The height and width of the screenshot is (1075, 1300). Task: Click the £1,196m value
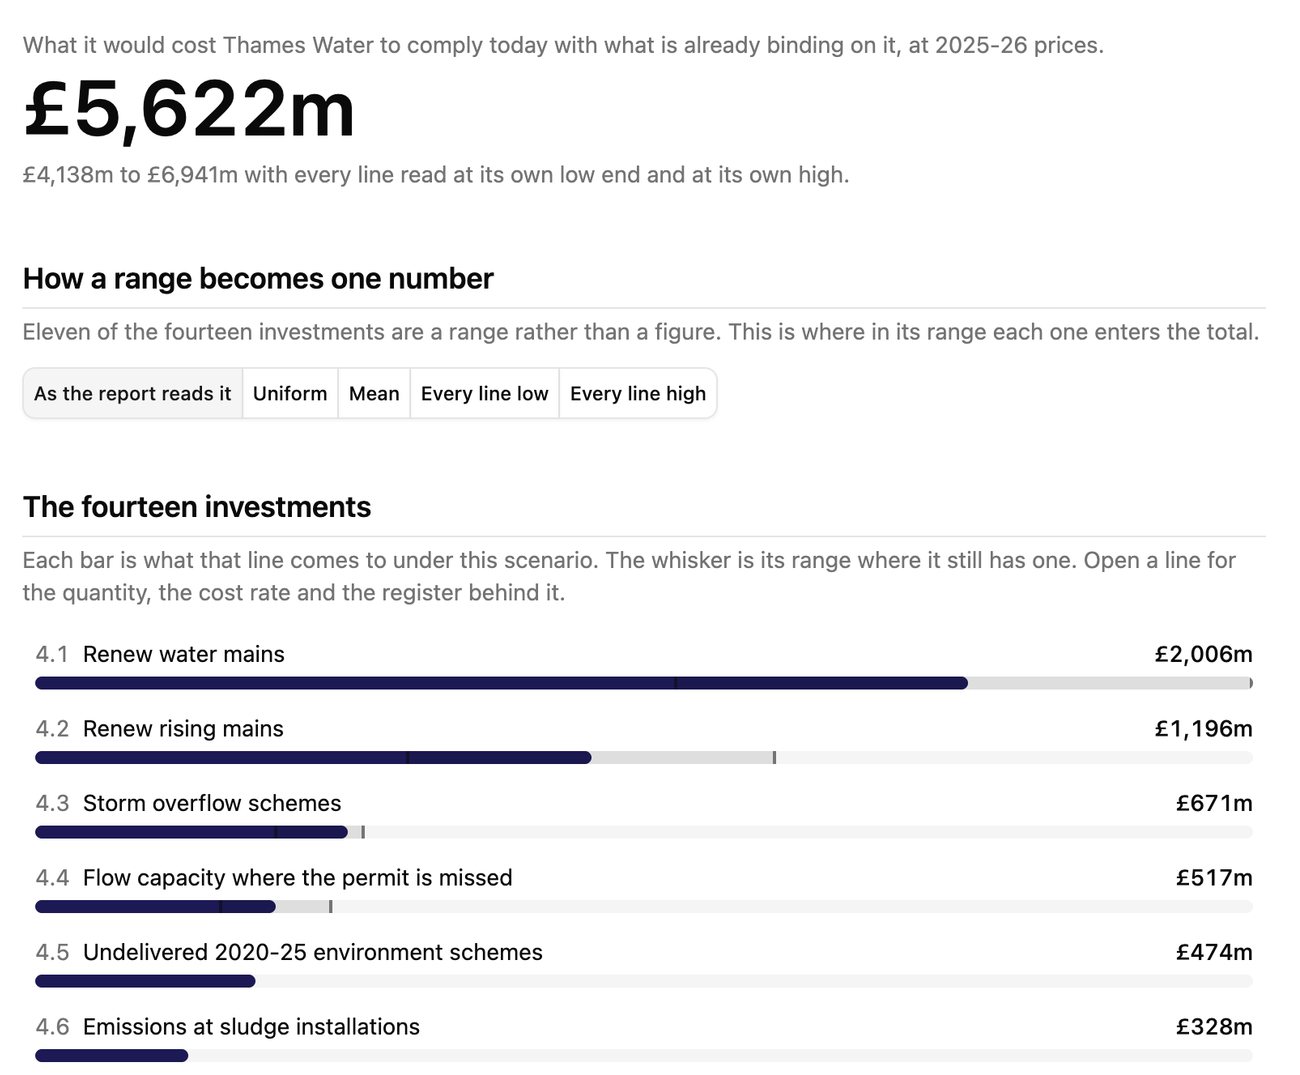(x=1203, y=729)
